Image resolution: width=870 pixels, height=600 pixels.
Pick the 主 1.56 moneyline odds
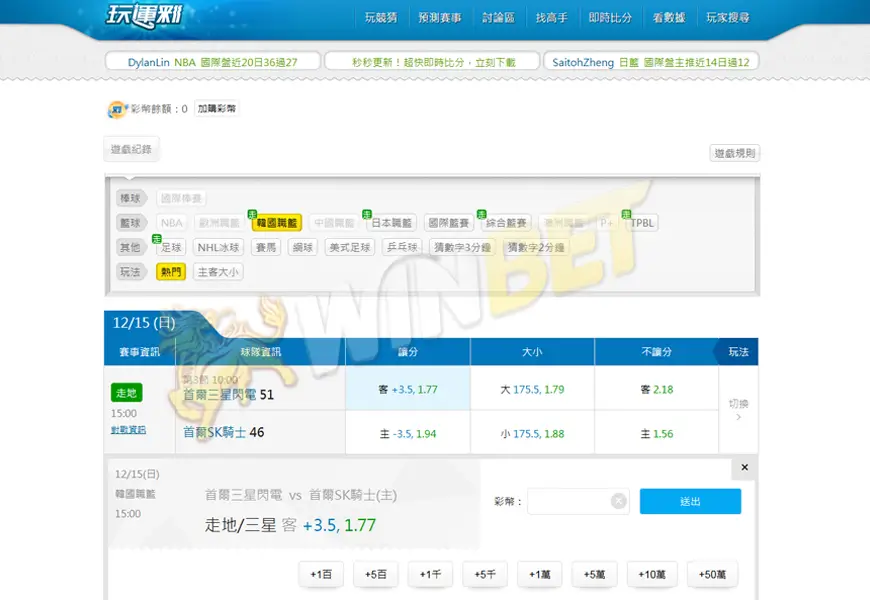coord(656,433)
